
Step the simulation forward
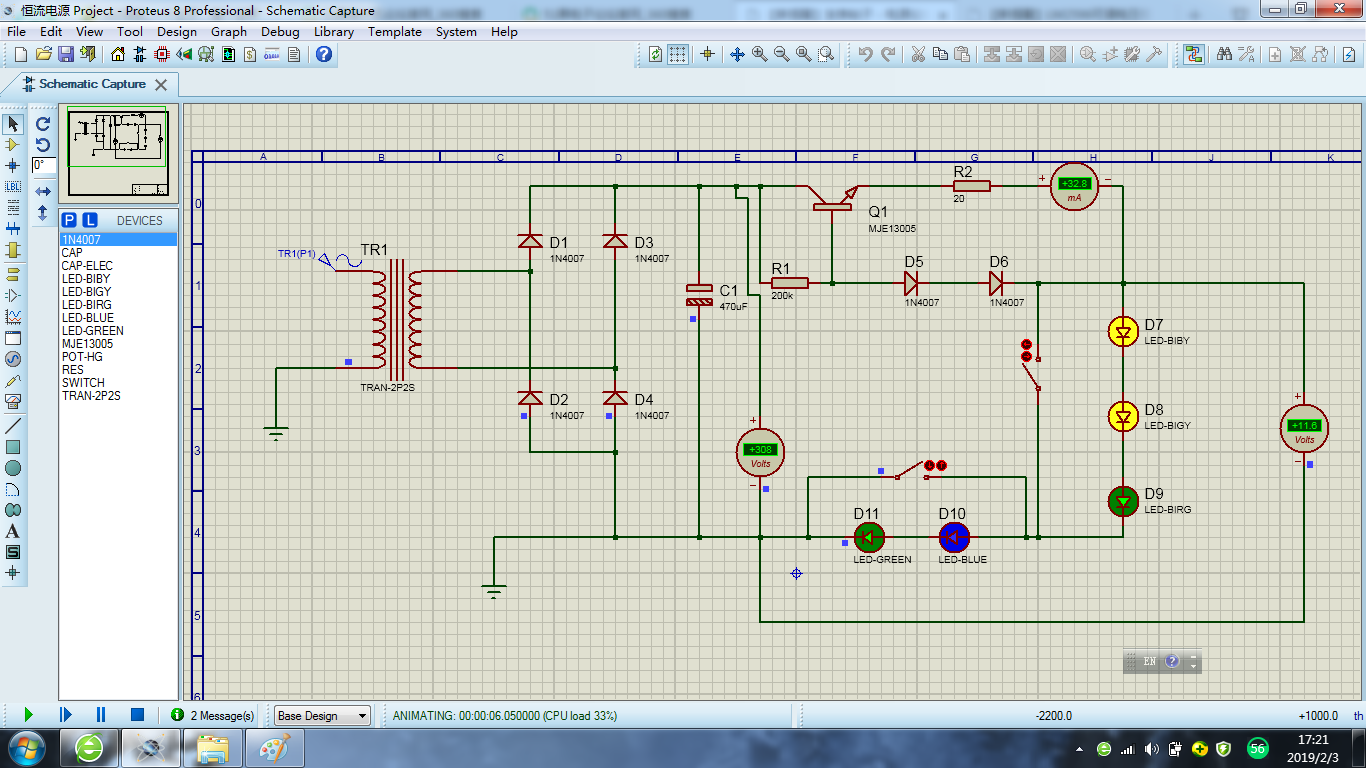pyautogui.click(x=65, y=715)
